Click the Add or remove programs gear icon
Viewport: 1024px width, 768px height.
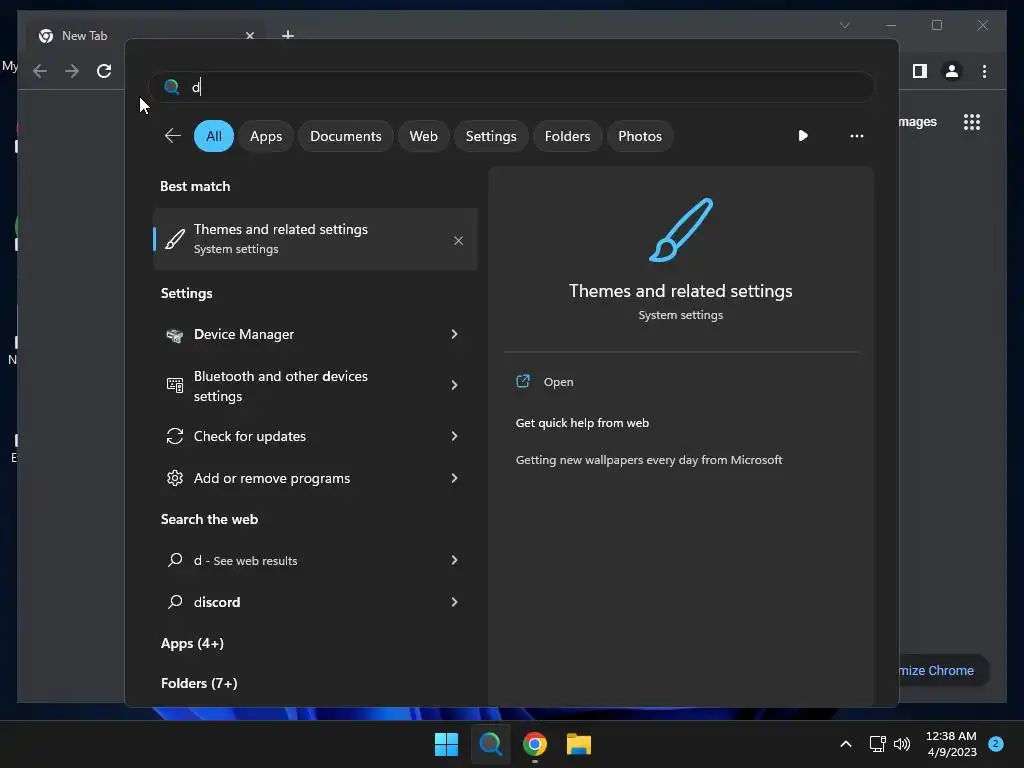coord(175,478)
